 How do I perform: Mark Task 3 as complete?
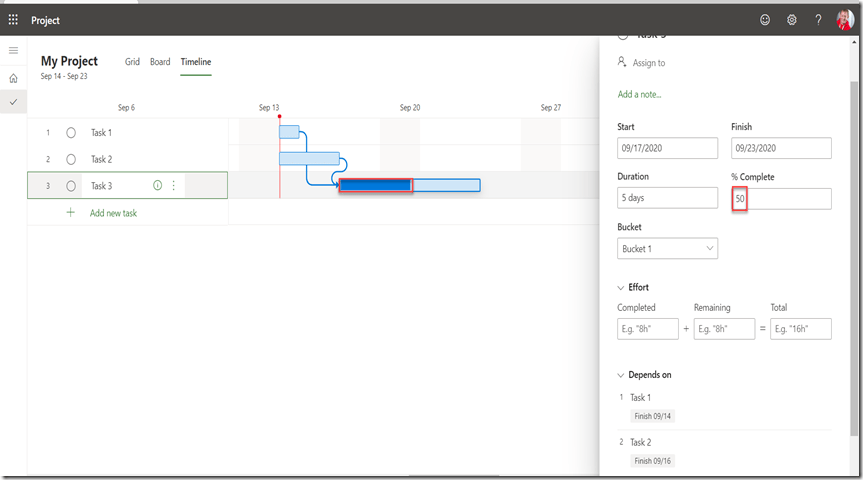(71, 186)
